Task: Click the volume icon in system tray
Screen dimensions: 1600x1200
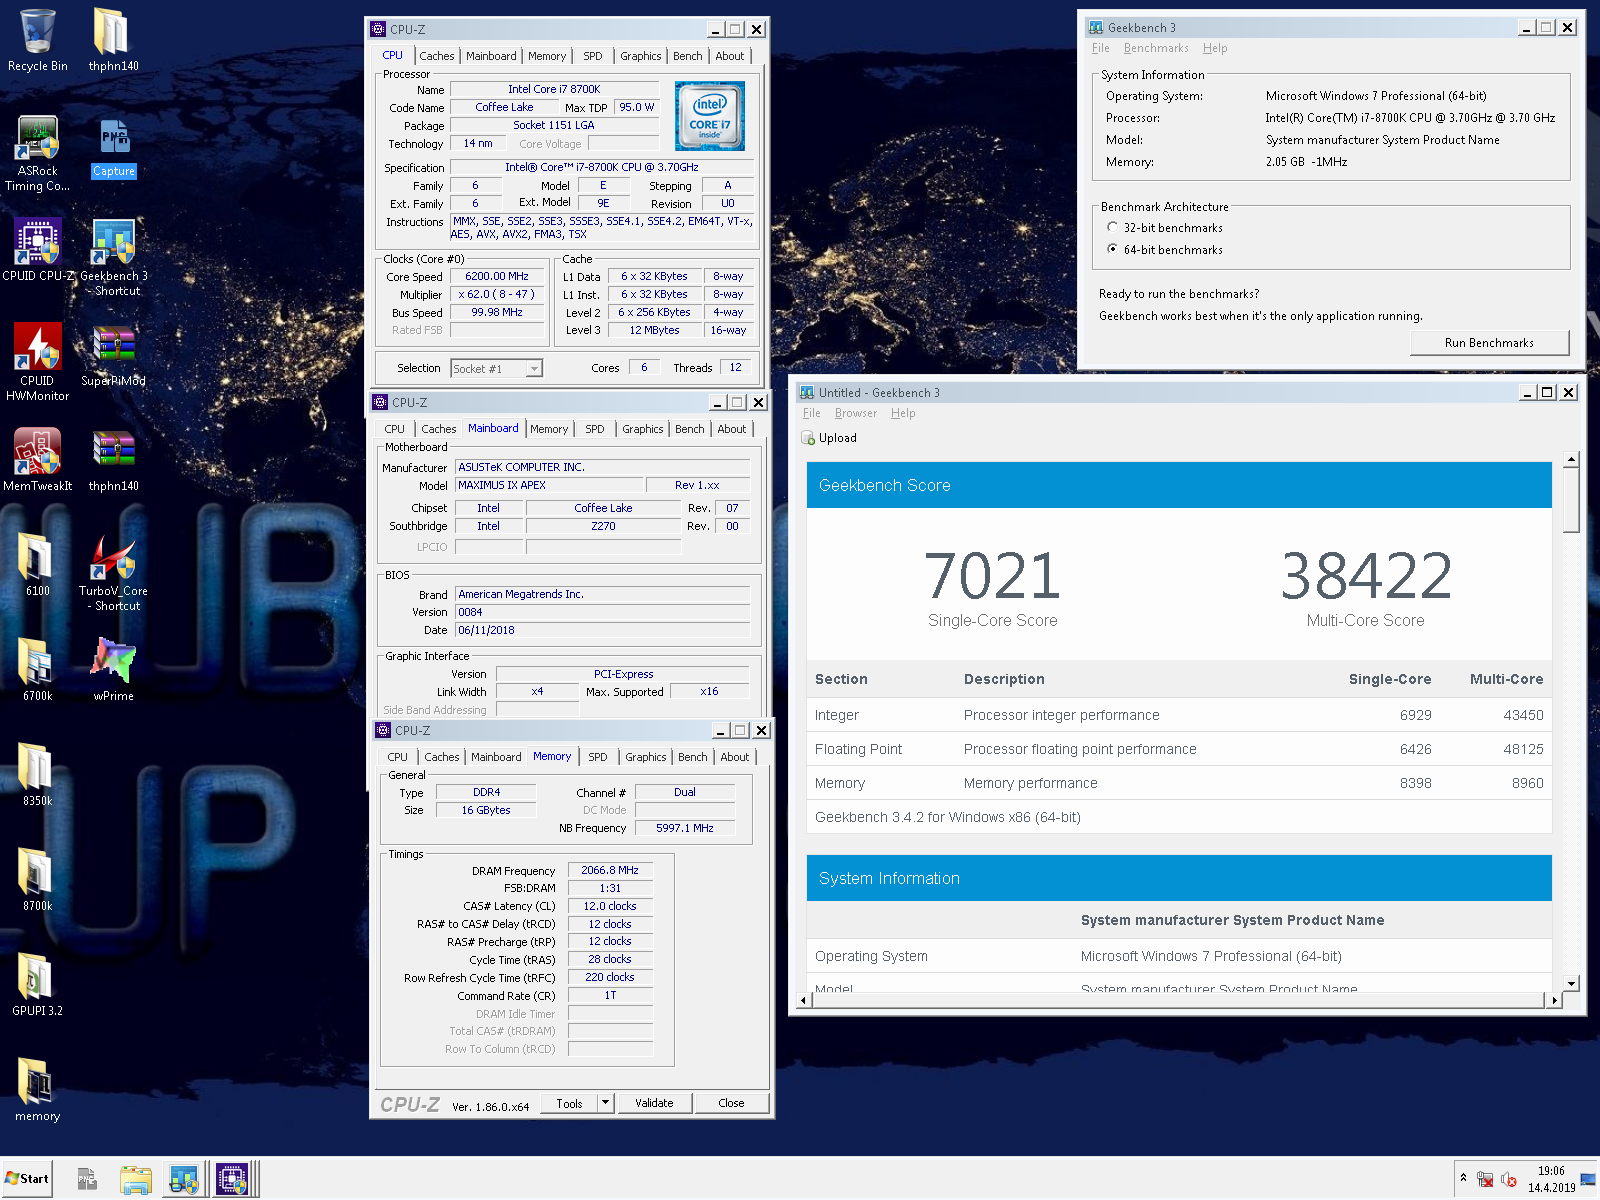Action: [x=1508, y=1180]
